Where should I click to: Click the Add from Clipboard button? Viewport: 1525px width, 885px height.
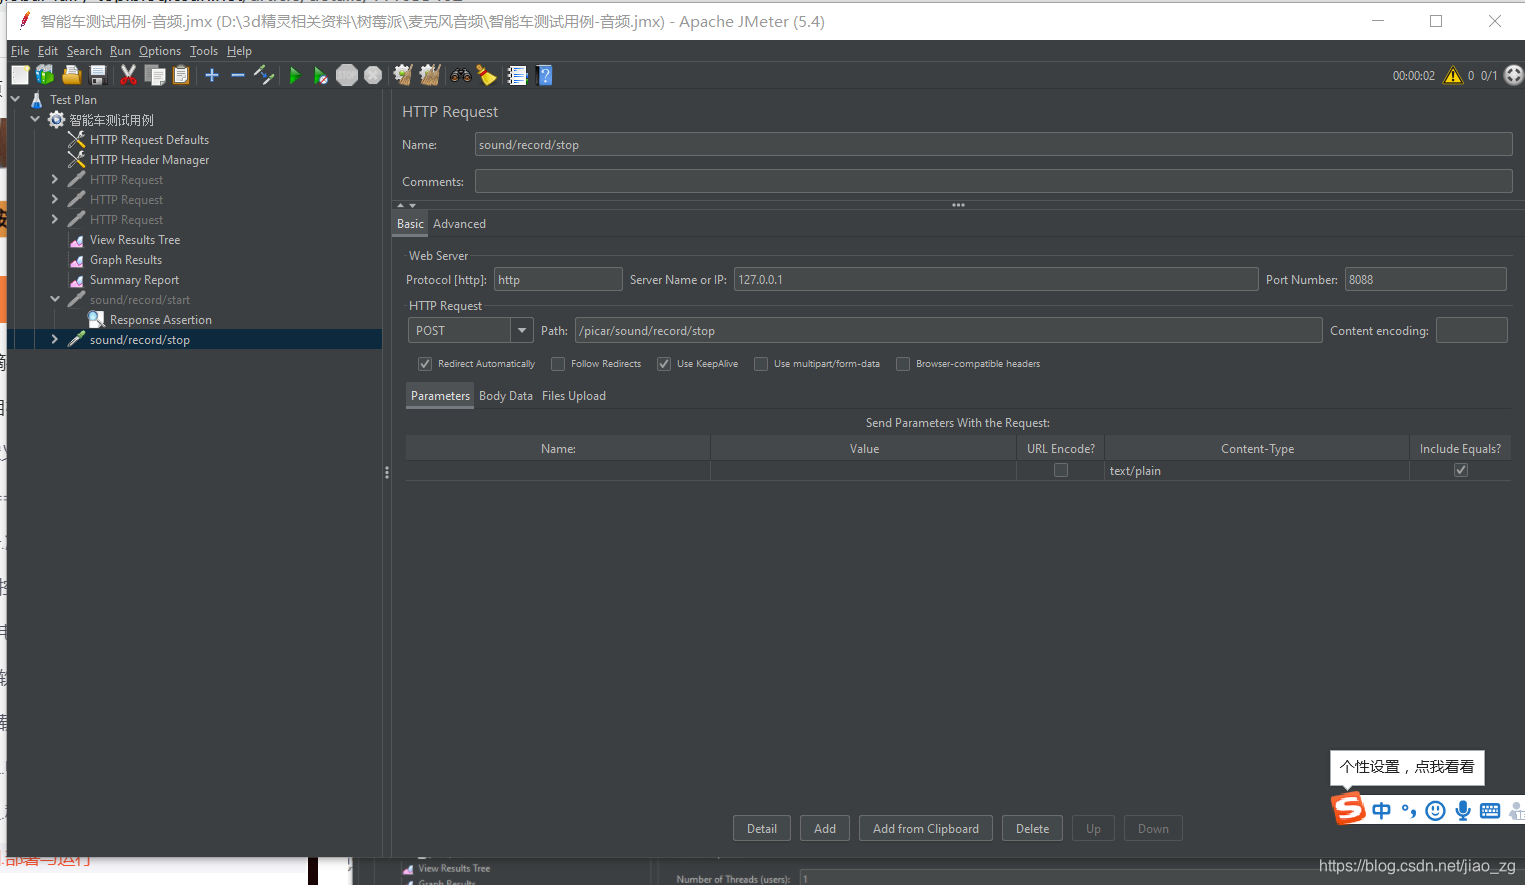coord(926,828)
